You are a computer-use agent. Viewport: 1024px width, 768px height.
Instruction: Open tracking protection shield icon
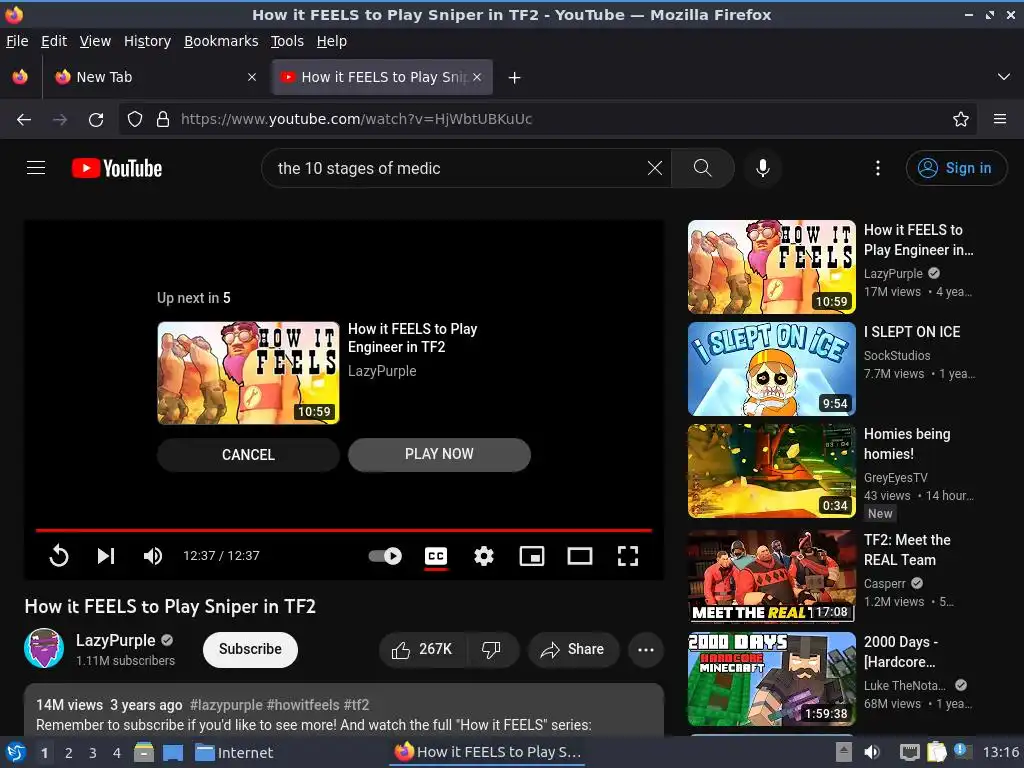[135, 120]
